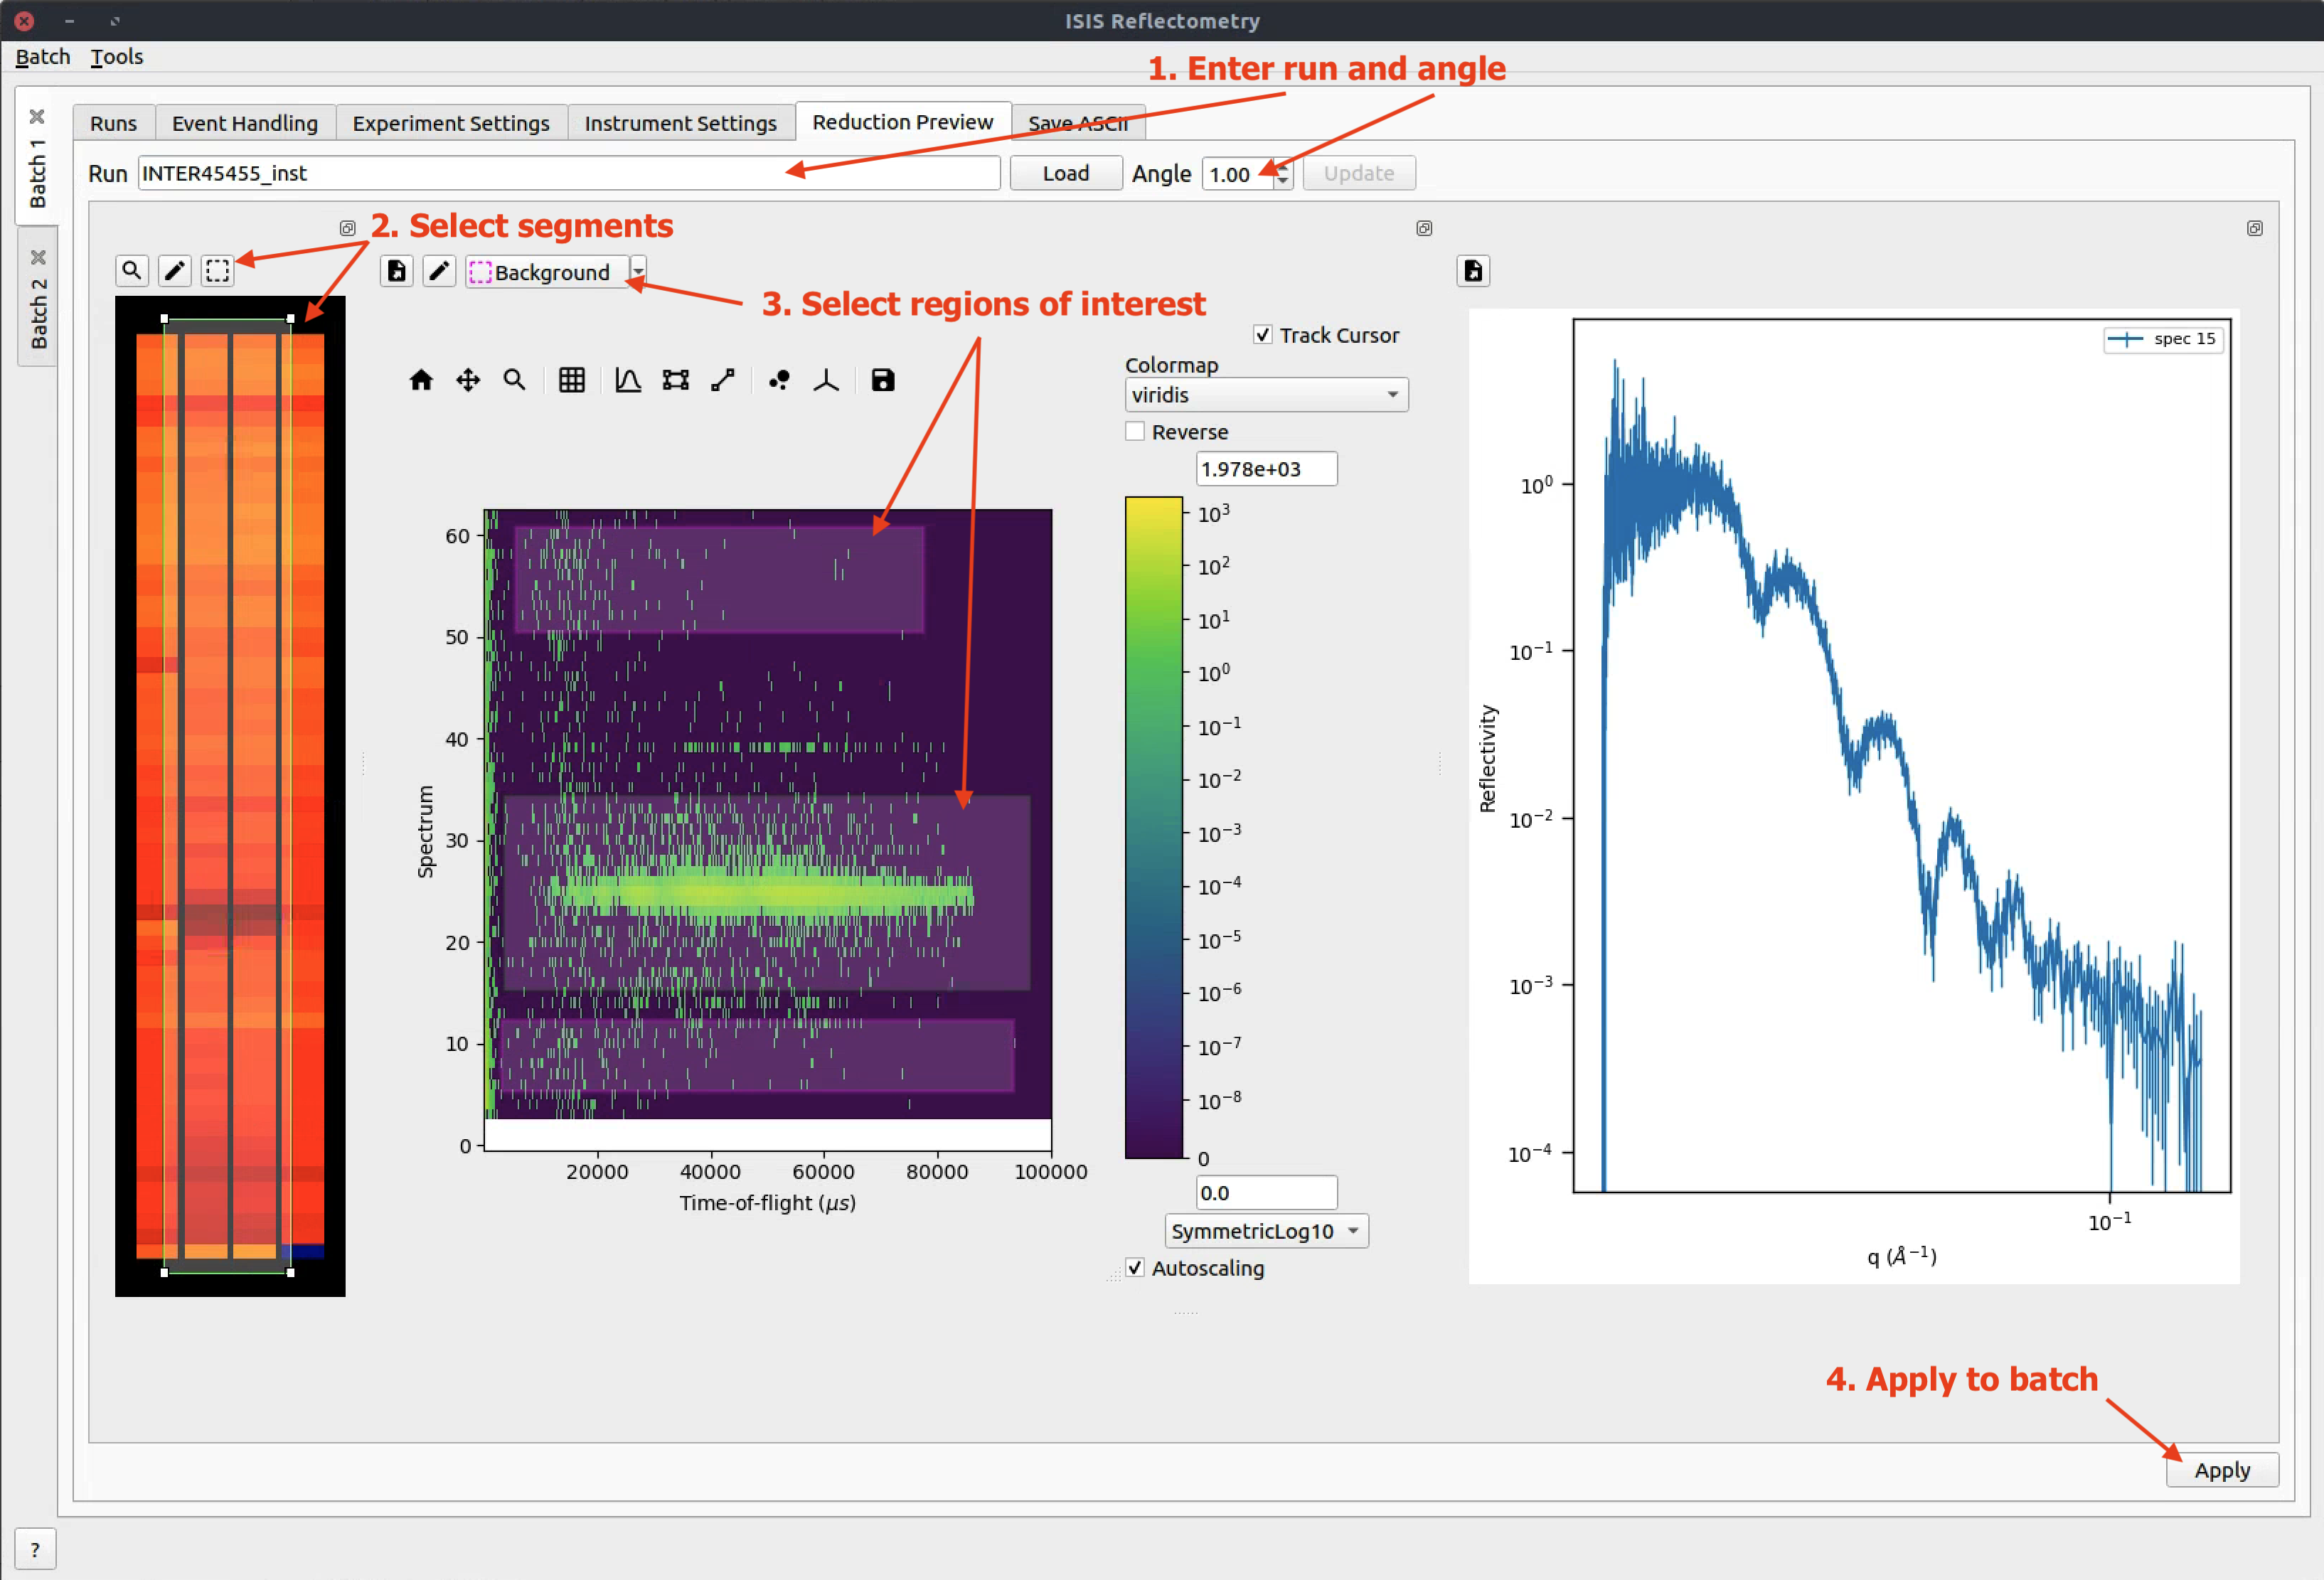Toggle the grid icon on the plot toolbar
2324x1580 pixels.
tap(571, 380)
